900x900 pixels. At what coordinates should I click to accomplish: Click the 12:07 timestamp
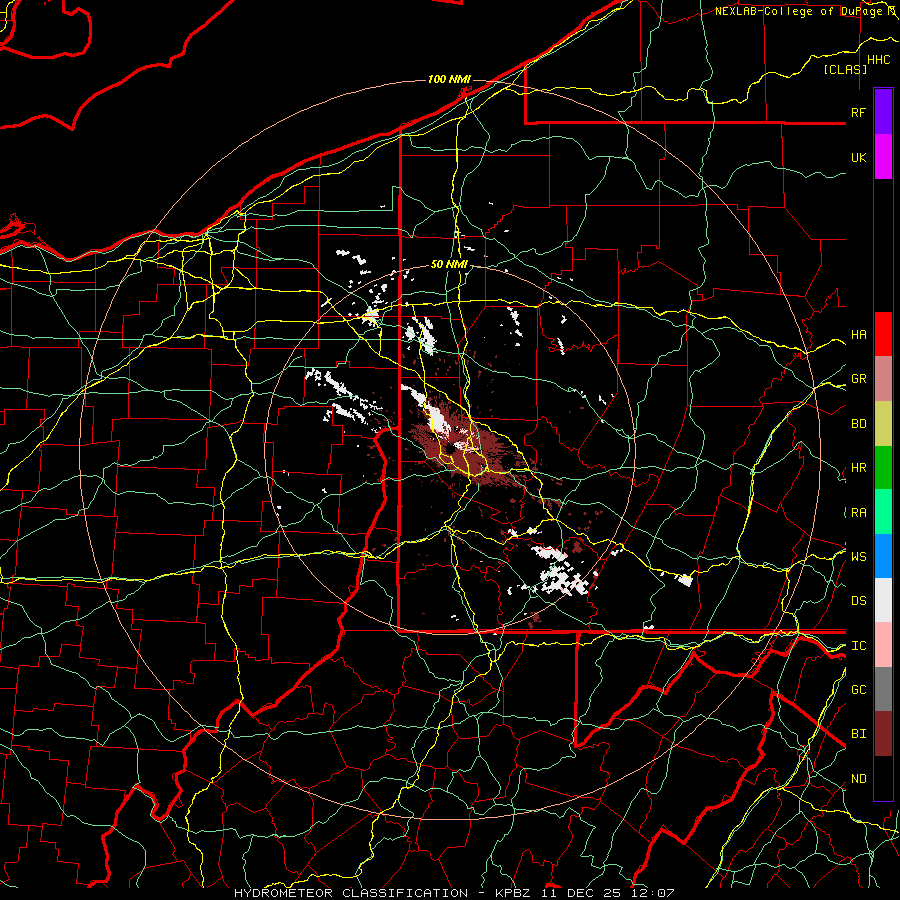click(652, 893)
